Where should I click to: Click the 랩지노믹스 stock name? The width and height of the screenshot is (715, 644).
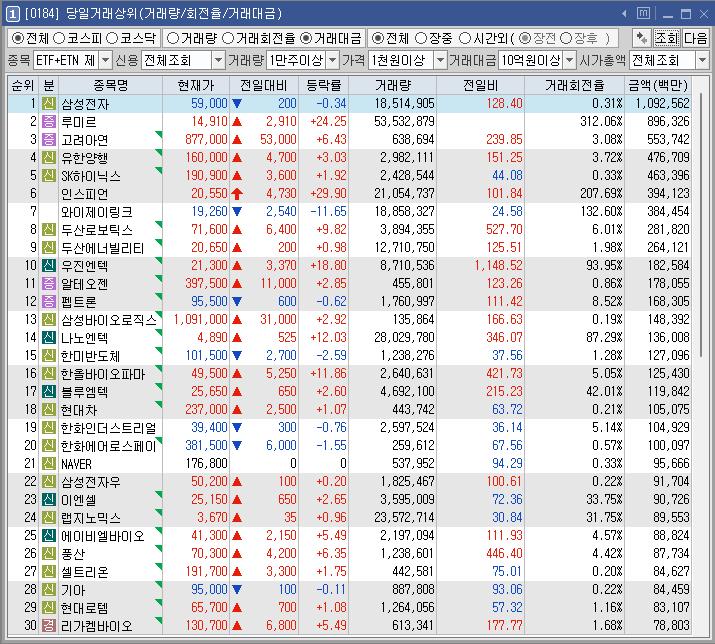pos(91,518)
